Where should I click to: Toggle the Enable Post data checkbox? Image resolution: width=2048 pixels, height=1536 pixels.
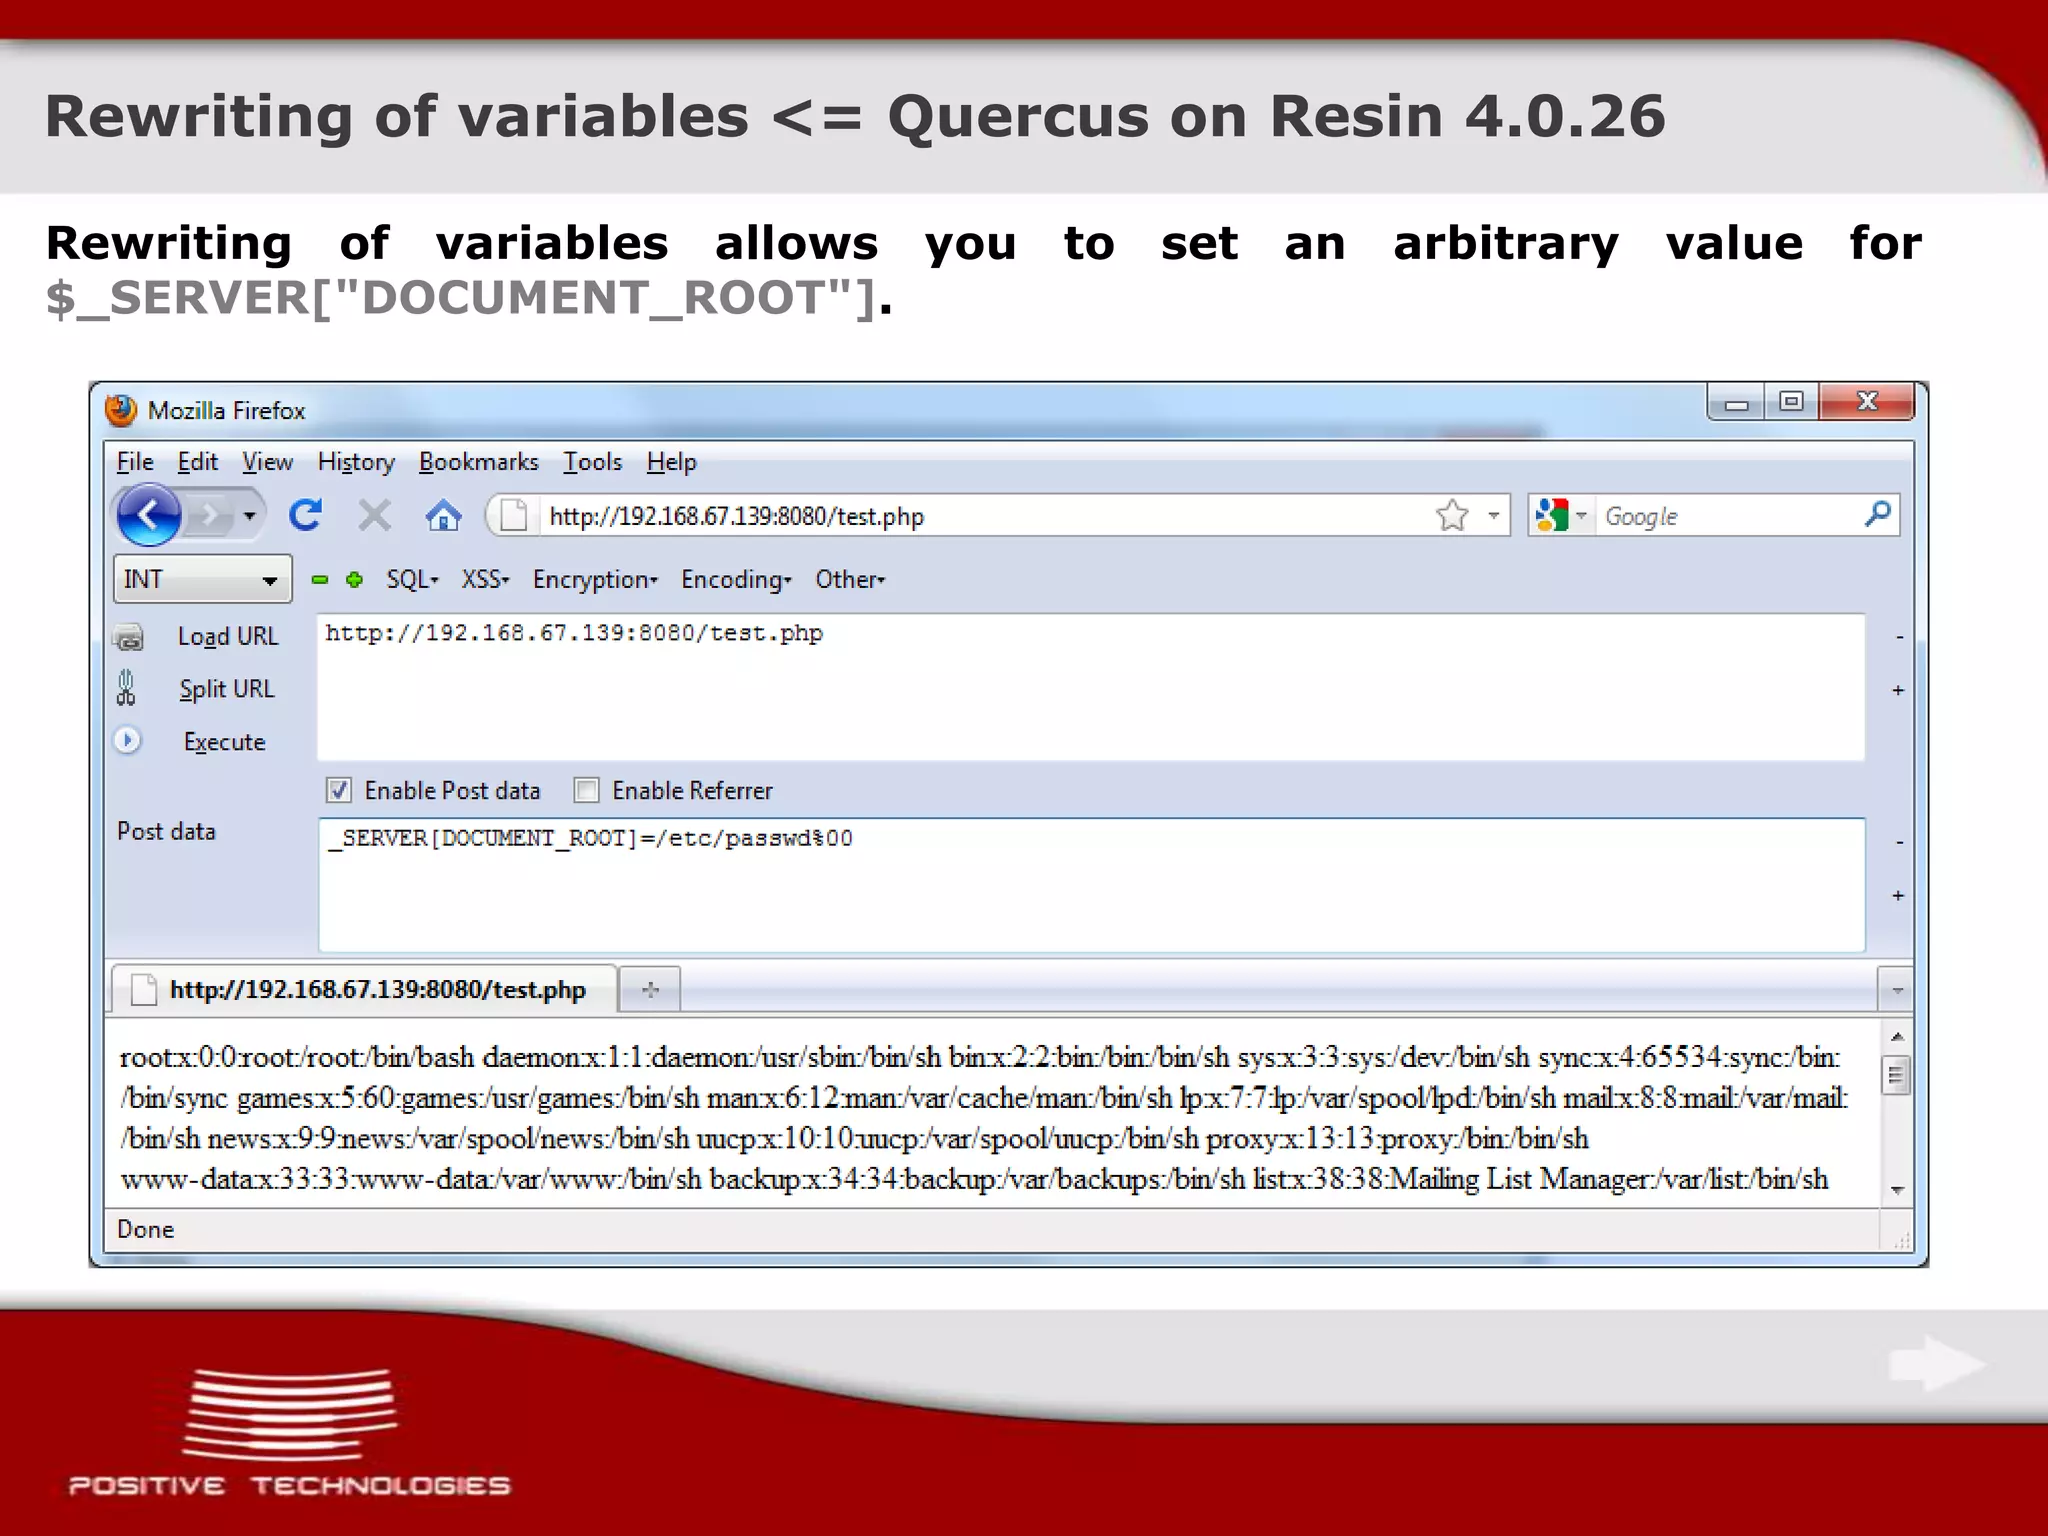pyautogui.click(x=339, y=790)
